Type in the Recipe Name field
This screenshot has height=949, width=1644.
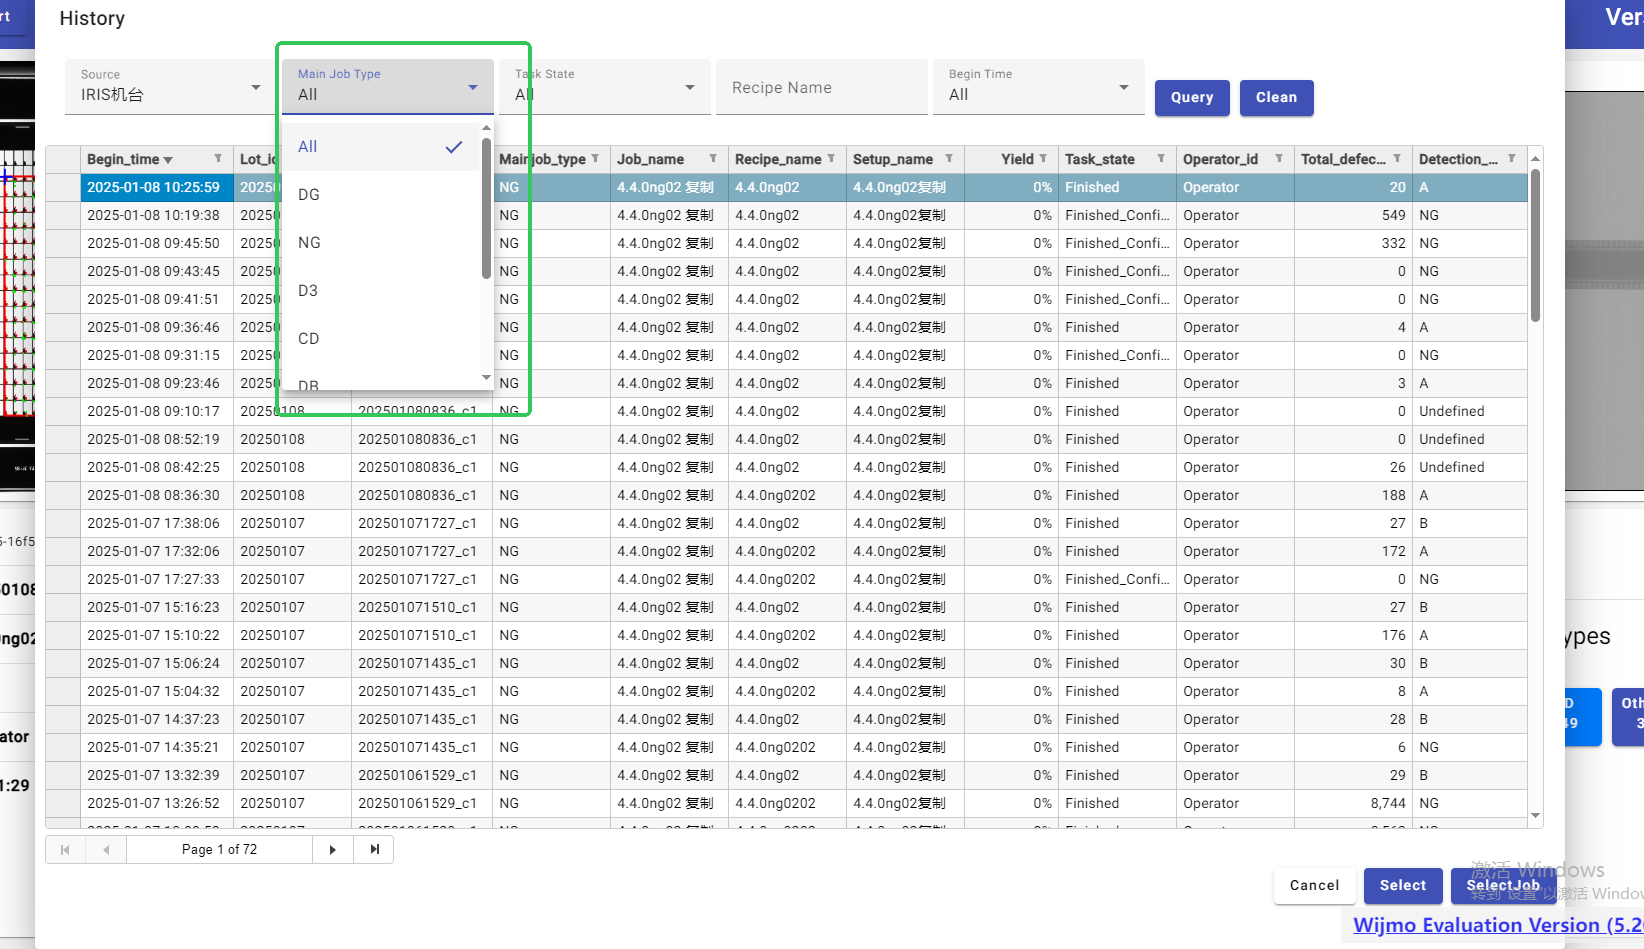821,88
